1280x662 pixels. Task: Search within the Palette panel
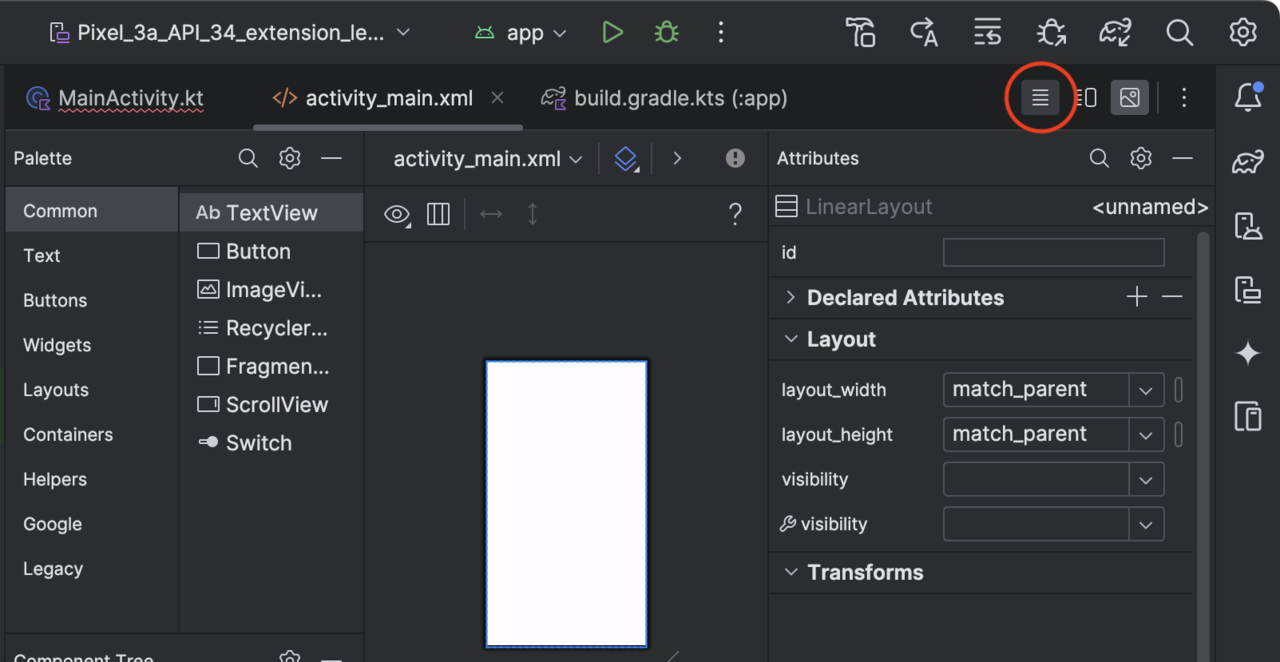coord(248,158)
